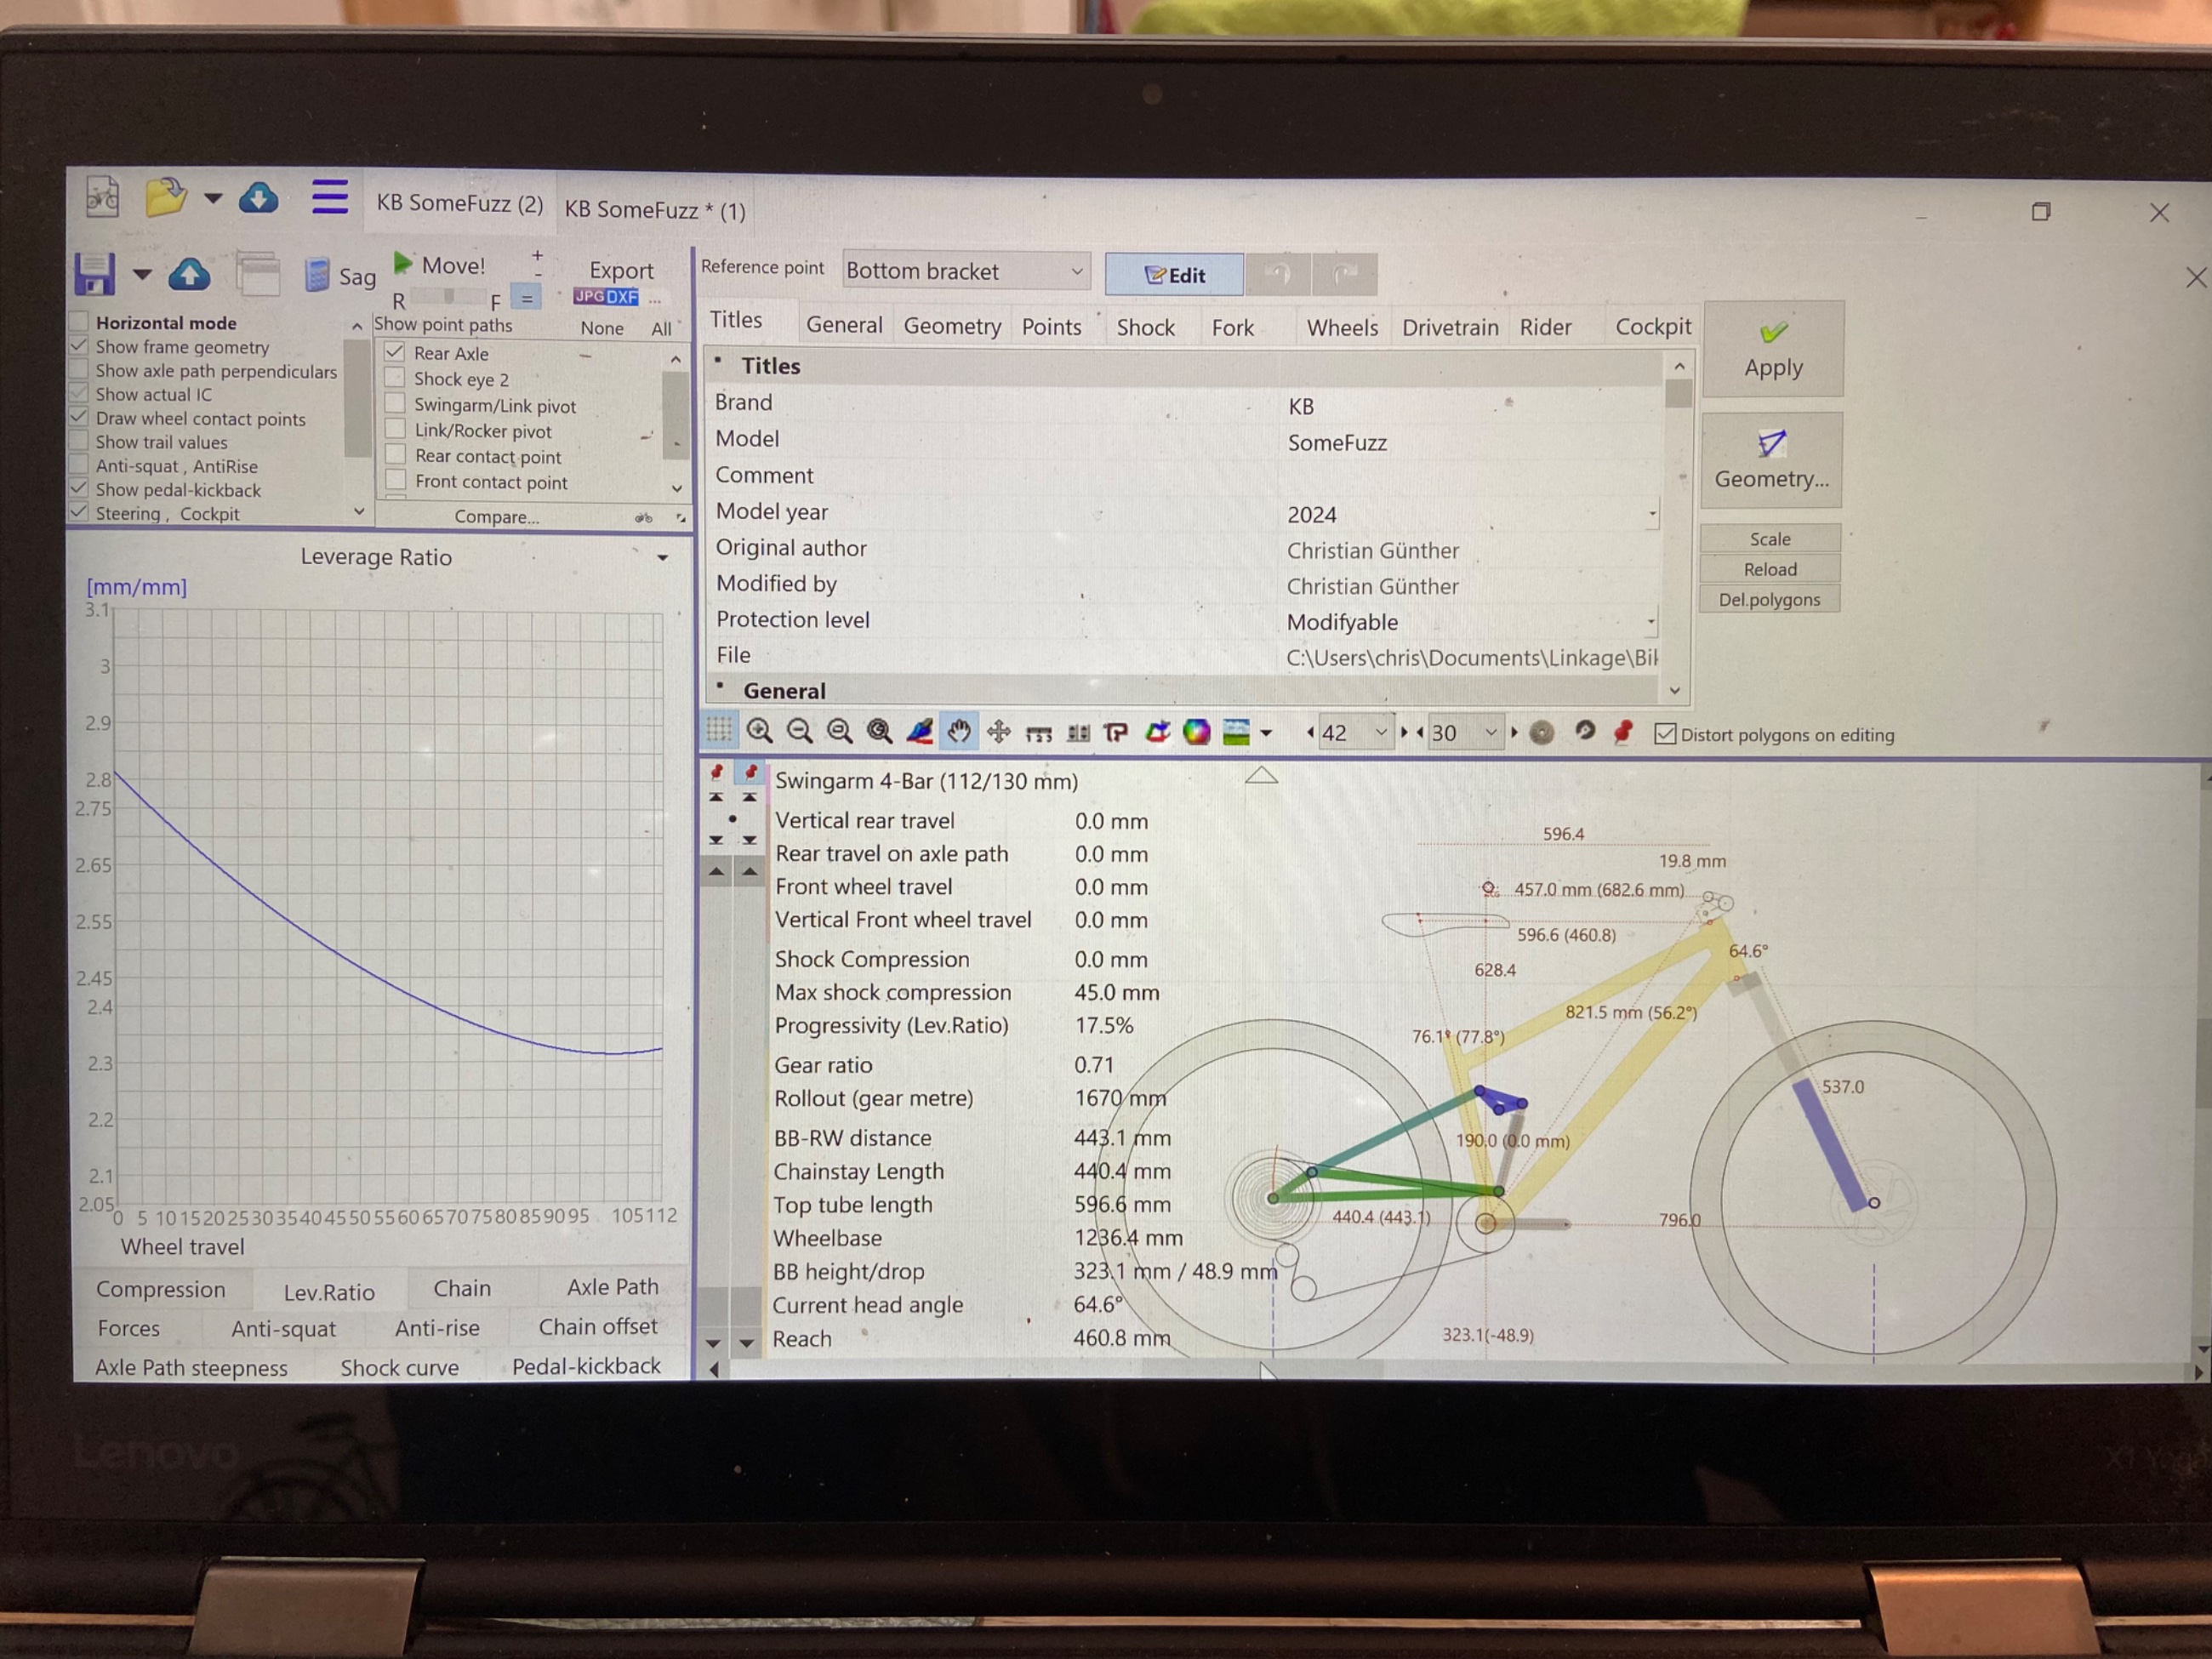The image size is (2212, 1659).
Task: Switch to the General tab
Action: [x=844, y=325]
